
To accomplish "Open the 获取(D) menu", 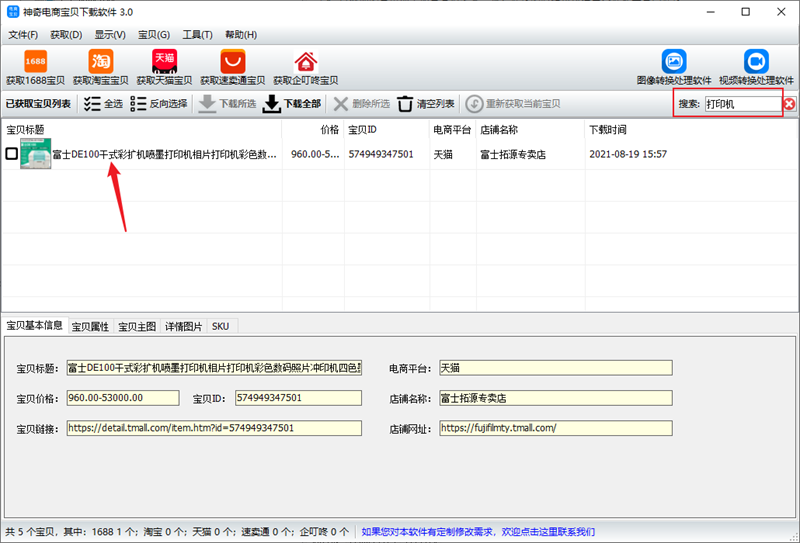I will click(66, 35).
